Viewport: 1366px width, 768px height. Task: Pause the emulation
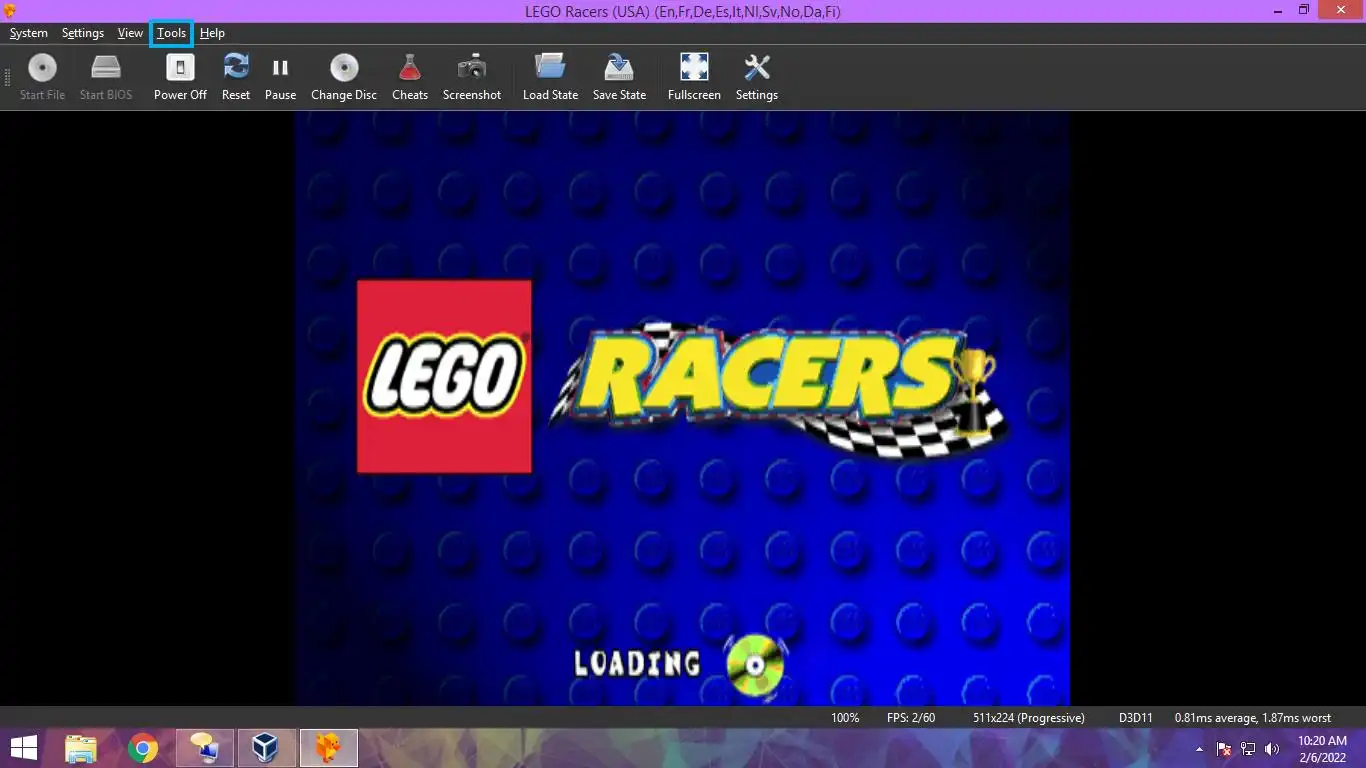click(280, 78)
